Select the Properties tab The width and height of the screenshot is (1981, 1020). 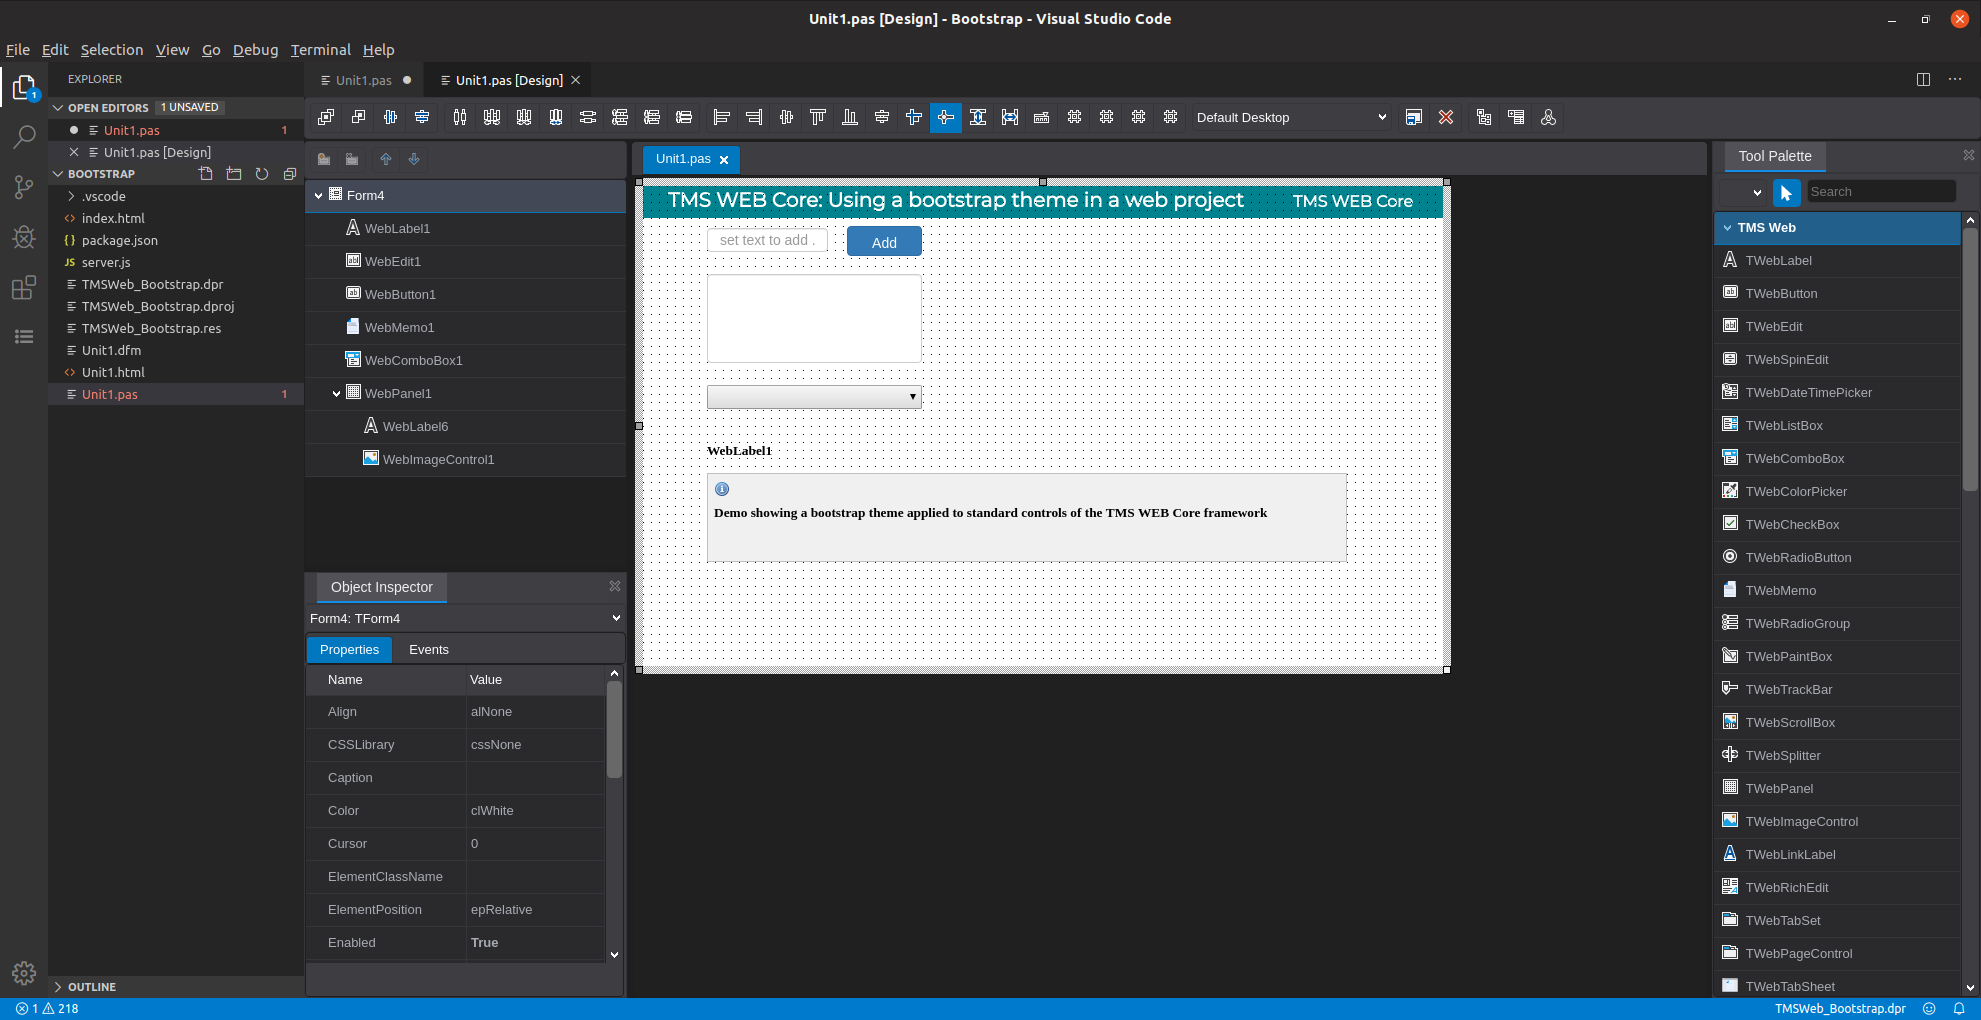(349, 650)
